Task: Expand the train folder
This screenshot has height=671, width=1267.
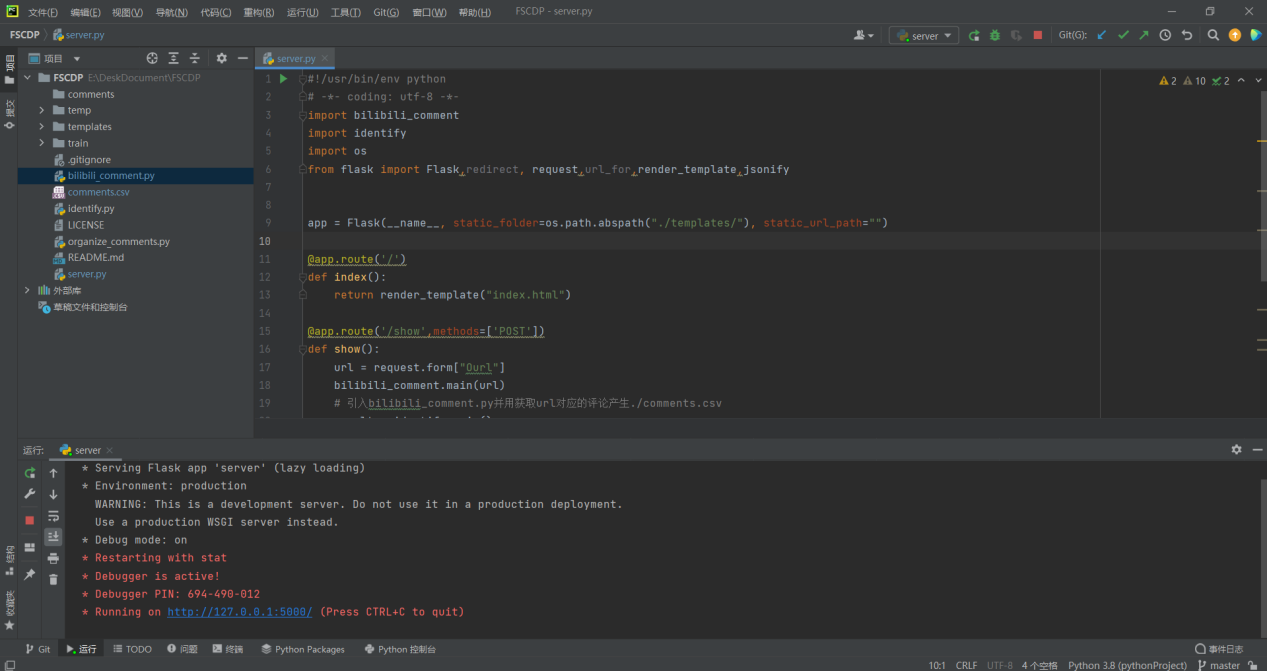Action: click(42, 143)
